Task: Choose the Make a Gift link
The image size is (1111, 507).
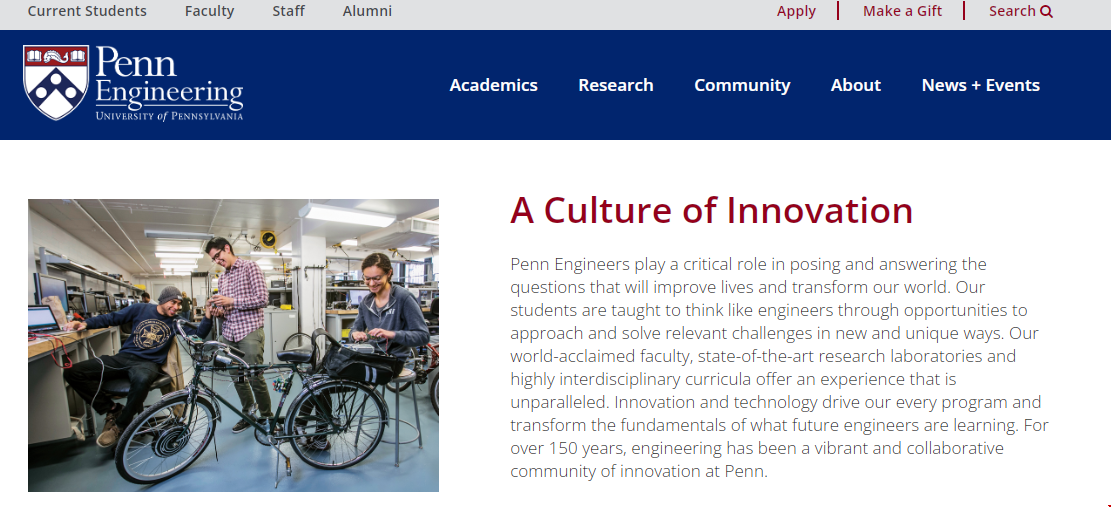Action: tap(902, 11)
